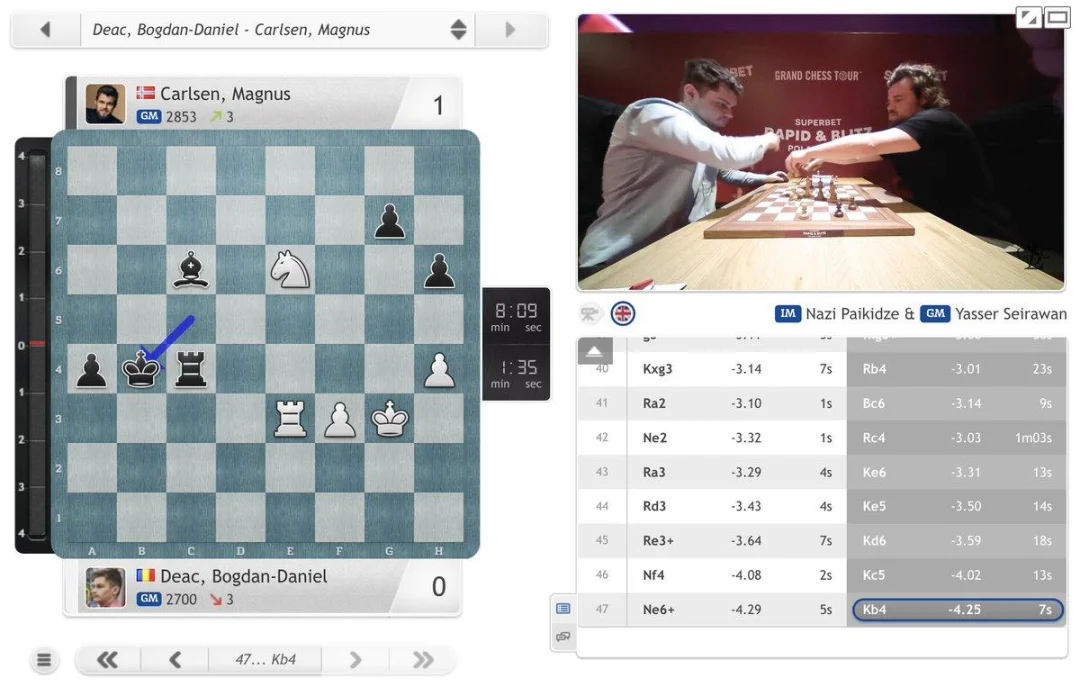The height and width of the screenshot is (687, 1080).
Task: Click commentator name Yasser Seirawan
Action: [1010, 314]
